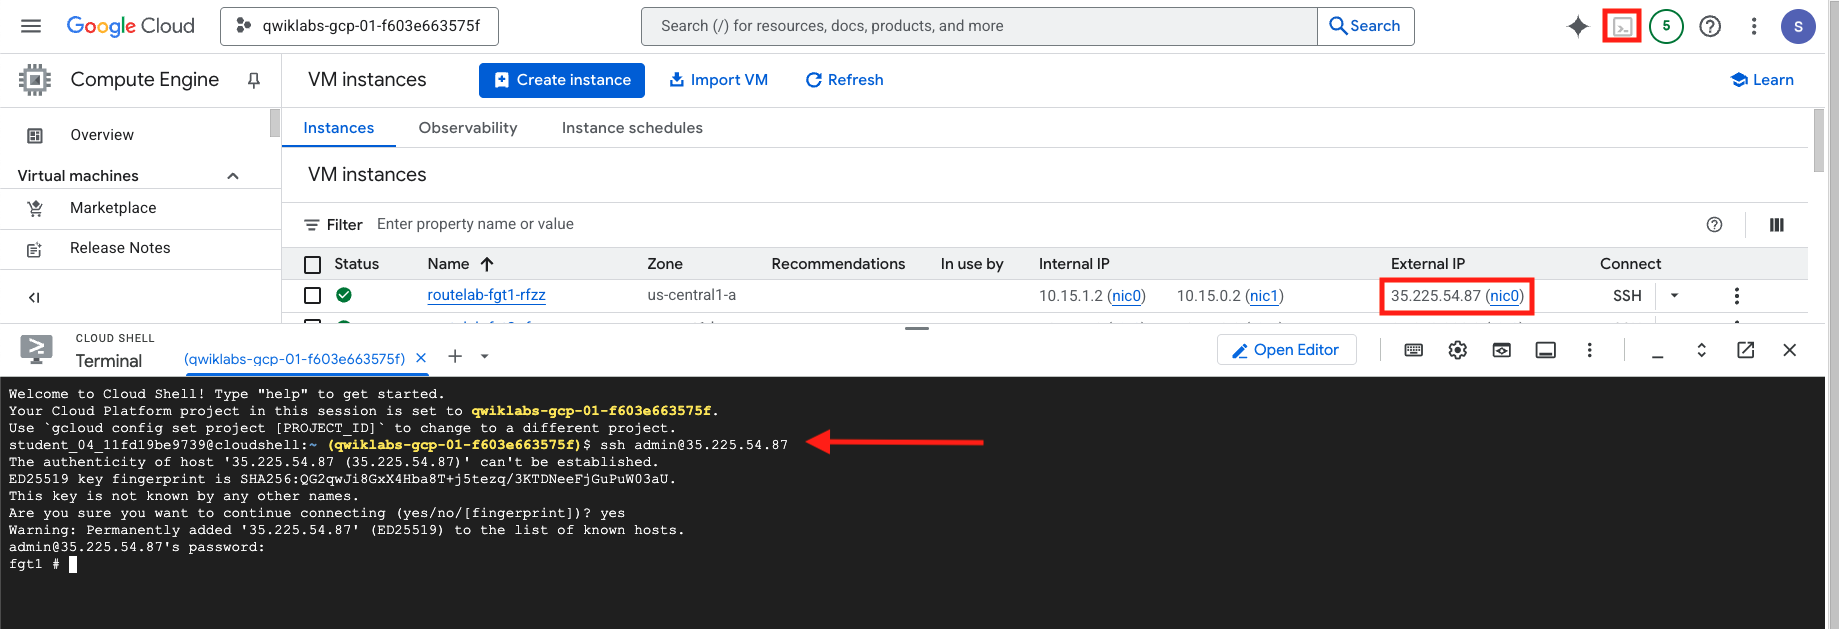Open table help icon beside filter

click(x=1714, y=225)
